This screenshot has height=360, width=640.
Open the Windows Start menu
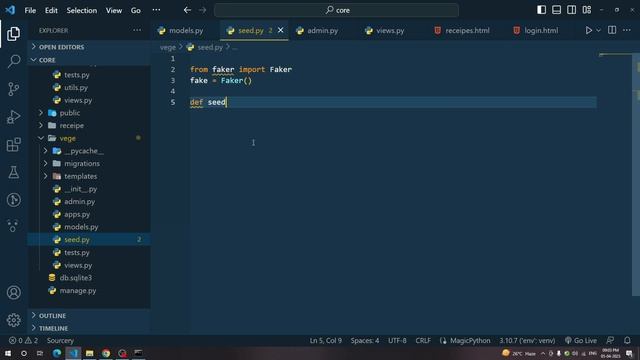(x=8, y=353)
